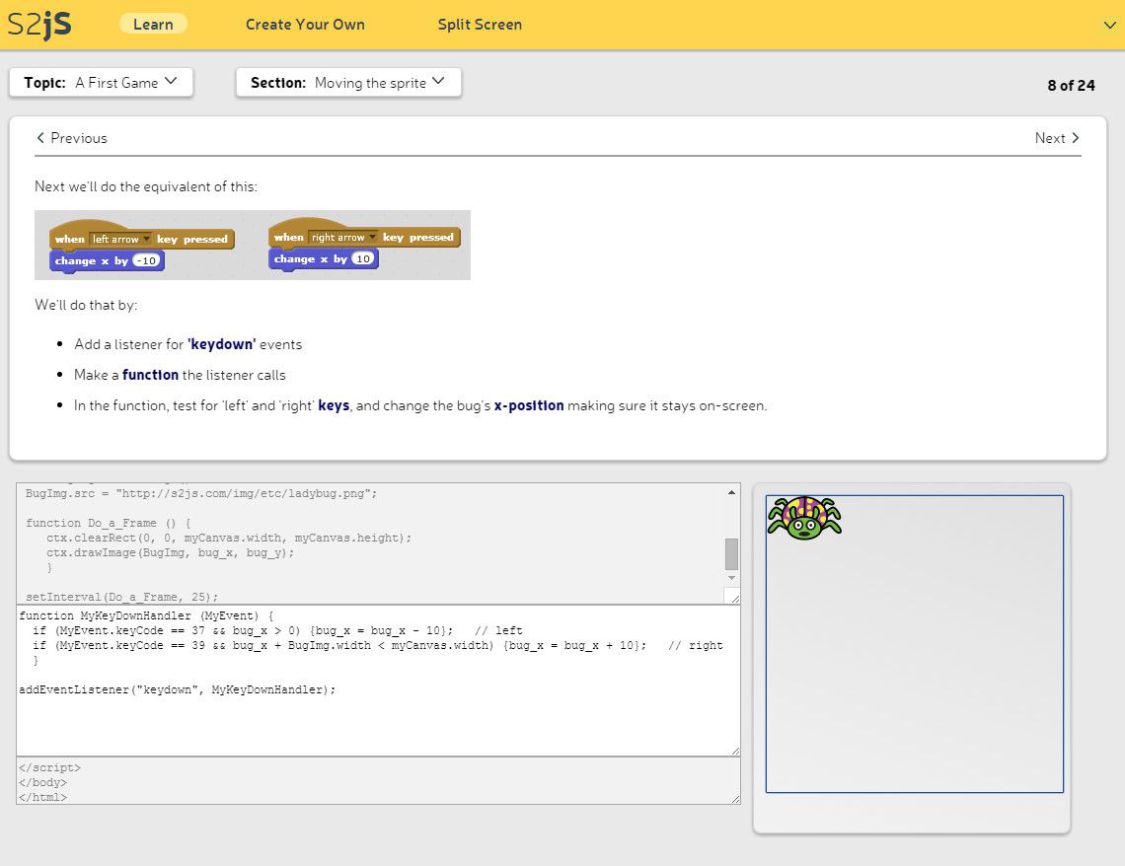Click the highlighted 'x-position' term
Screen dimensions: 1125x866
[x=528, y=406]
